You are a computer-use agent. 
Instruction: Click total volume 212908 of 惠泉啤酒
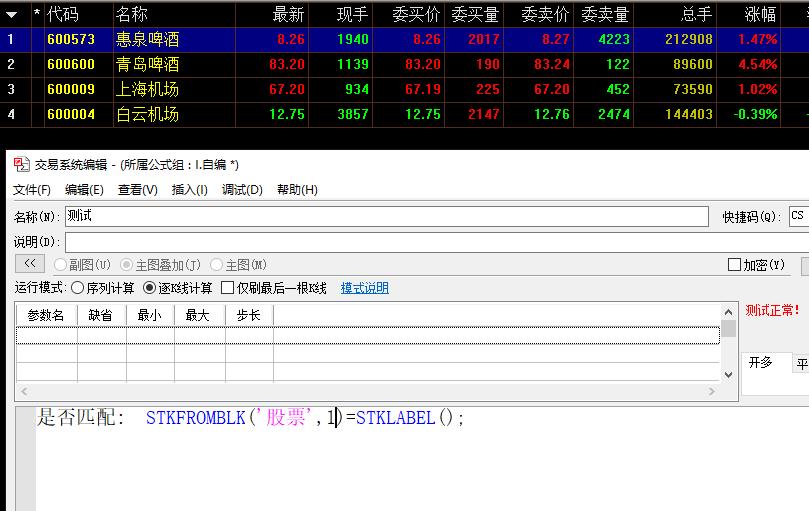(689, 39)
